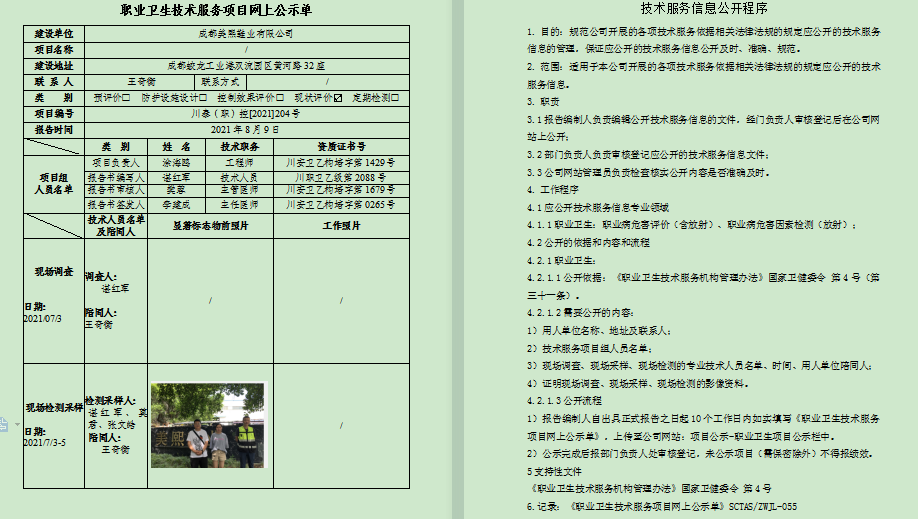Check the 预评价 checkbox
The height and width of the screenshot is (519, 918).
126,98
